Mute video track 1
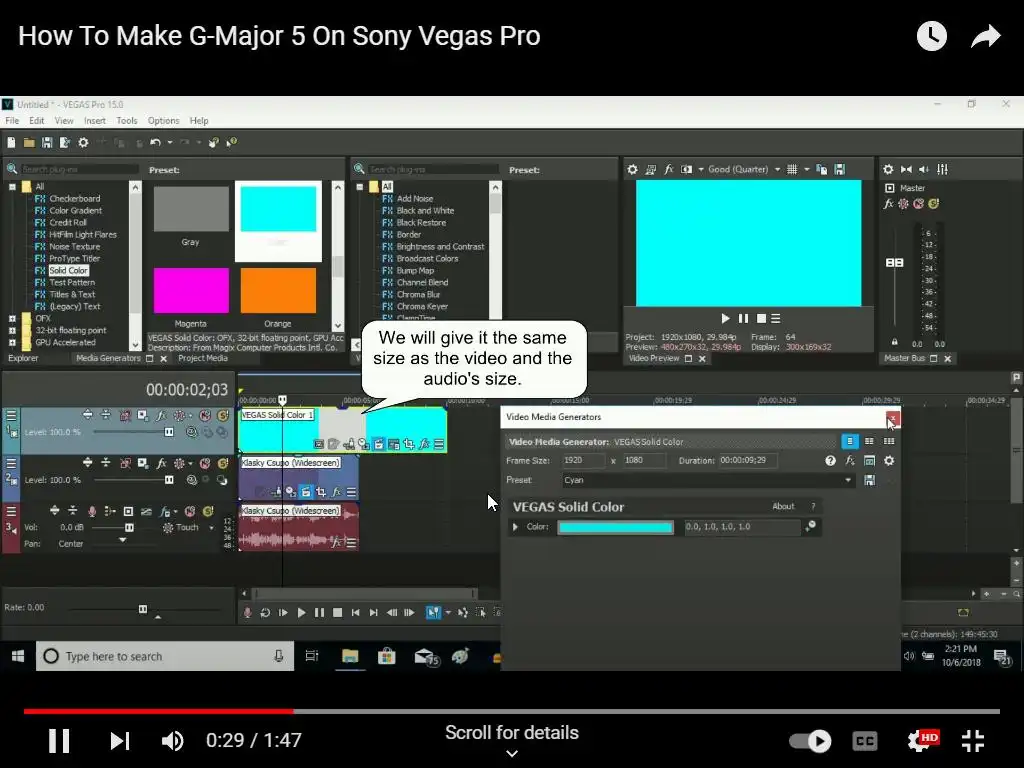 pos(205,415)
